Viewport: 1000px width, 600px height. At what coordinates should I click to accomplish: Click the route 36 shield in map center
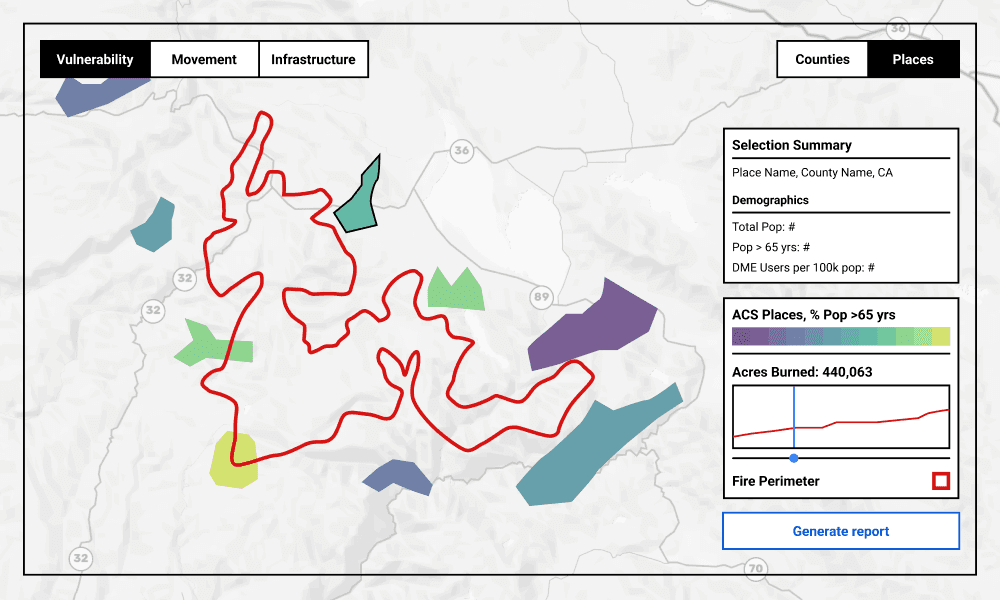462,150
